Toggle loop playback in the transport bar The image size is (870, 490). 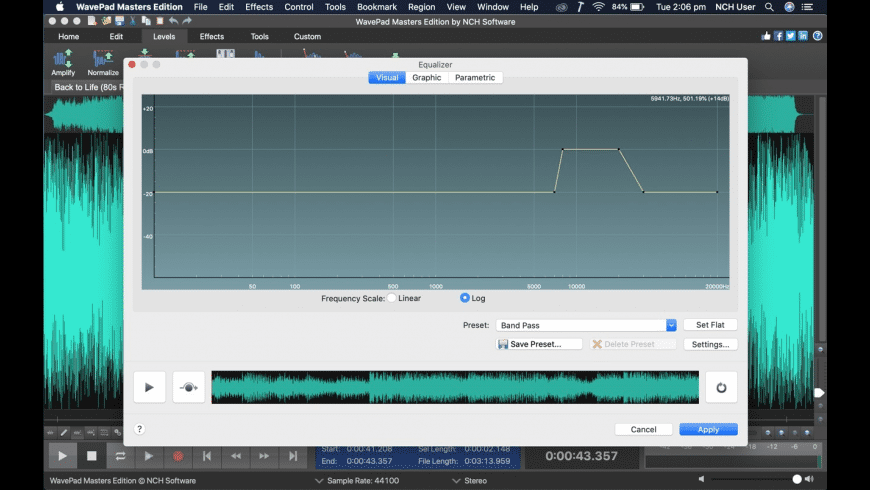pos(120,456)
